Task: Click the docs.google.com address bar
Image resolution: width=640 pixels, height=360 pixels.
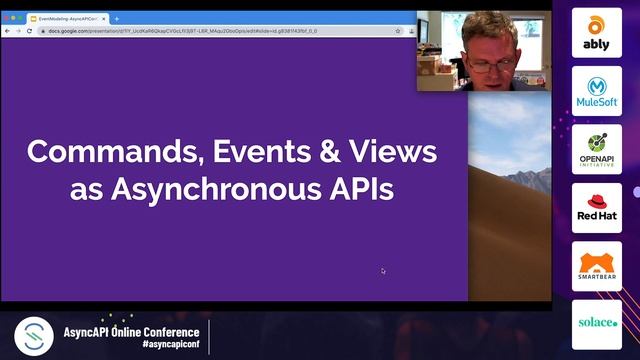Action: pyautogui.click(x=220, y=31)
